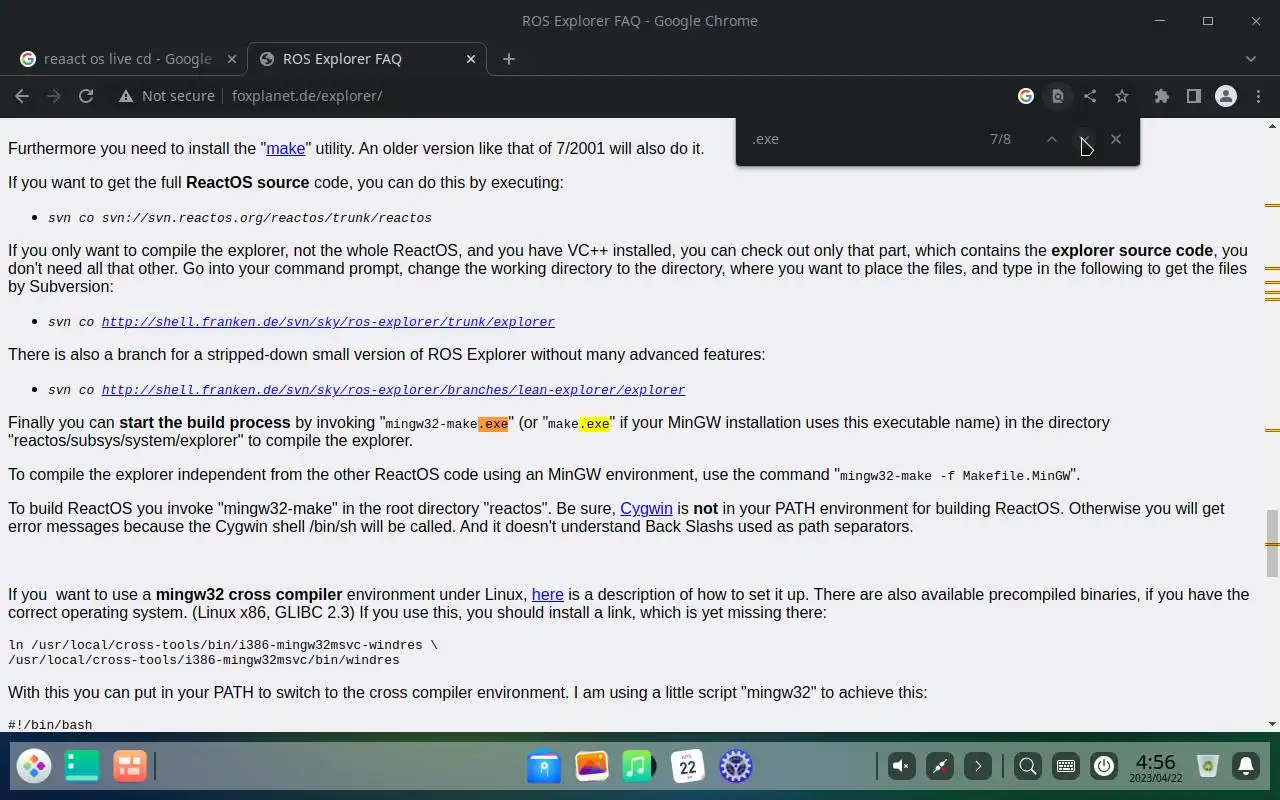Open Not secure site information
The image size is (1280, 800).
point(166,96)
